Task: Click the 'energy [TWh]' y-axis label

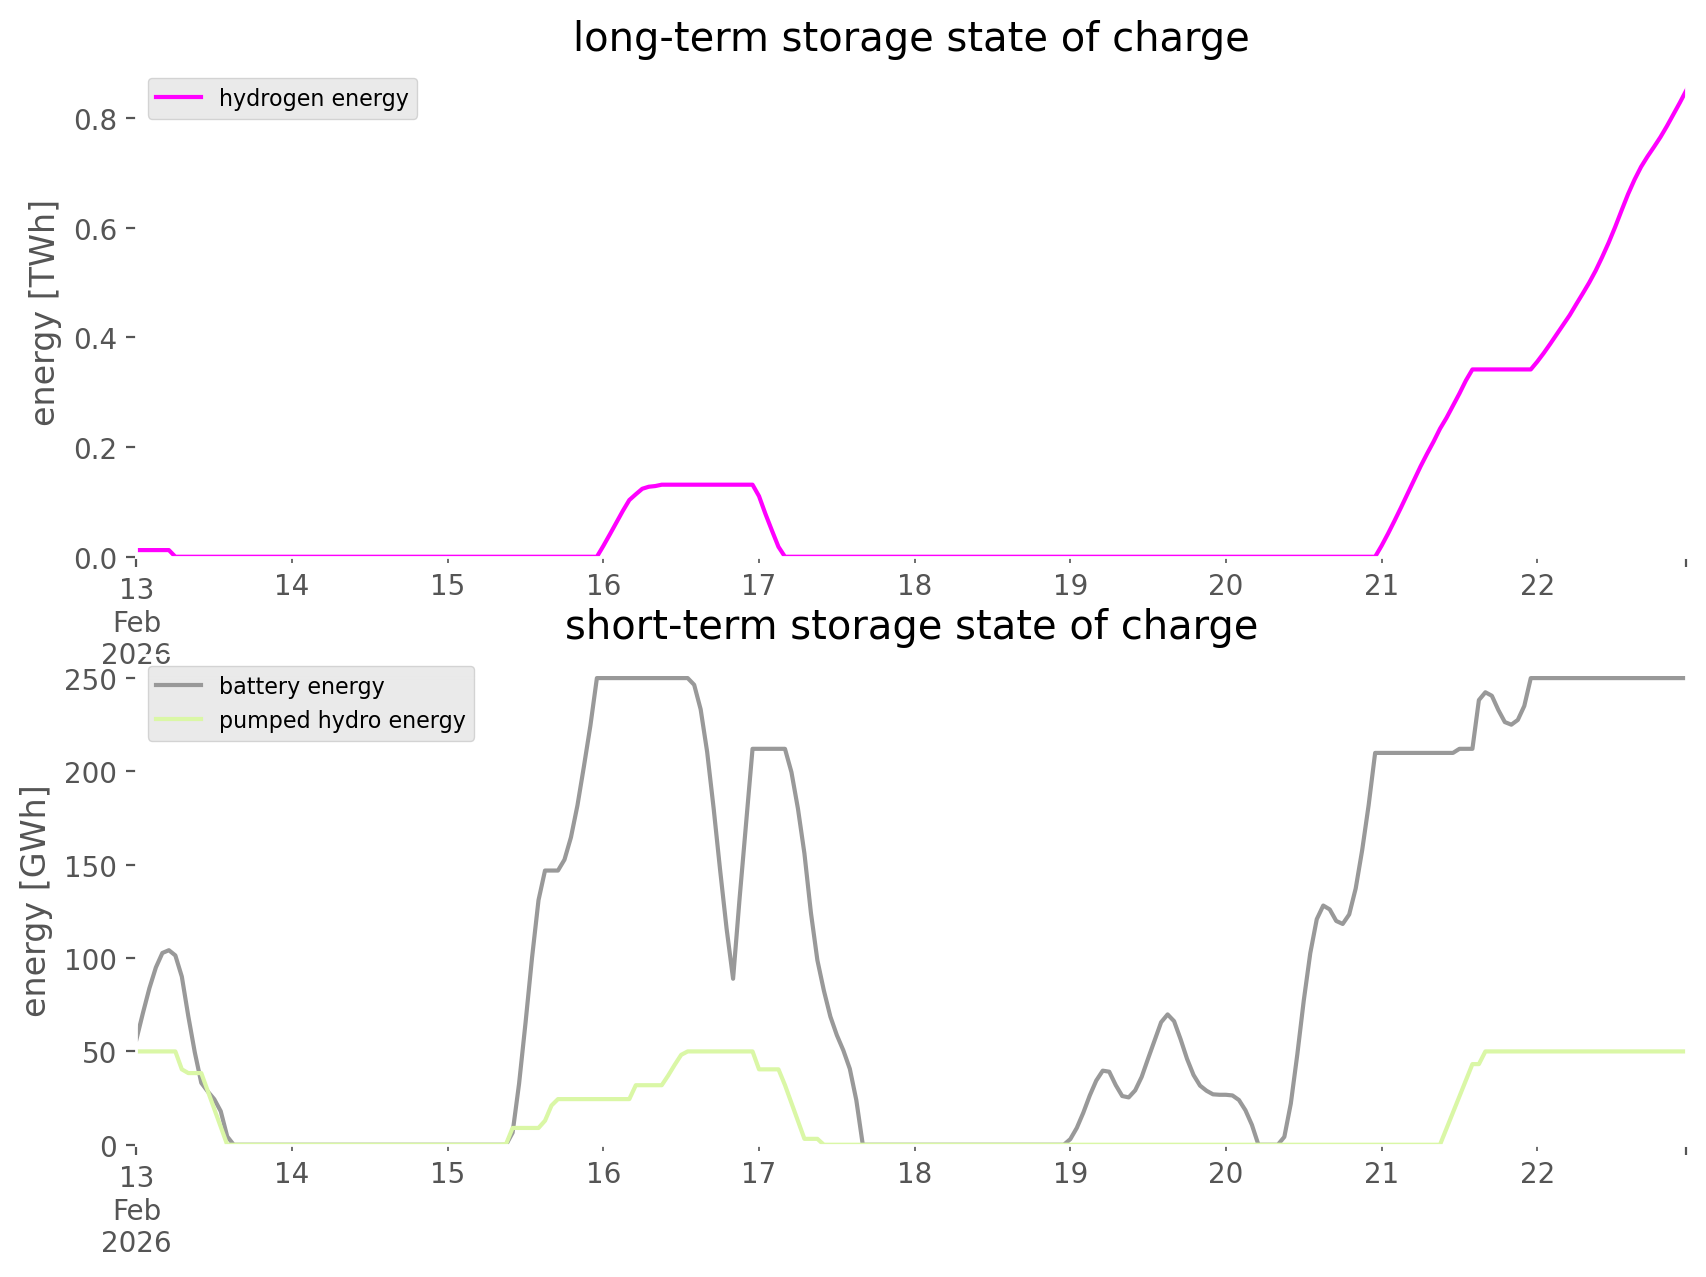Action: pyautogui.click(x=43, y=313)
